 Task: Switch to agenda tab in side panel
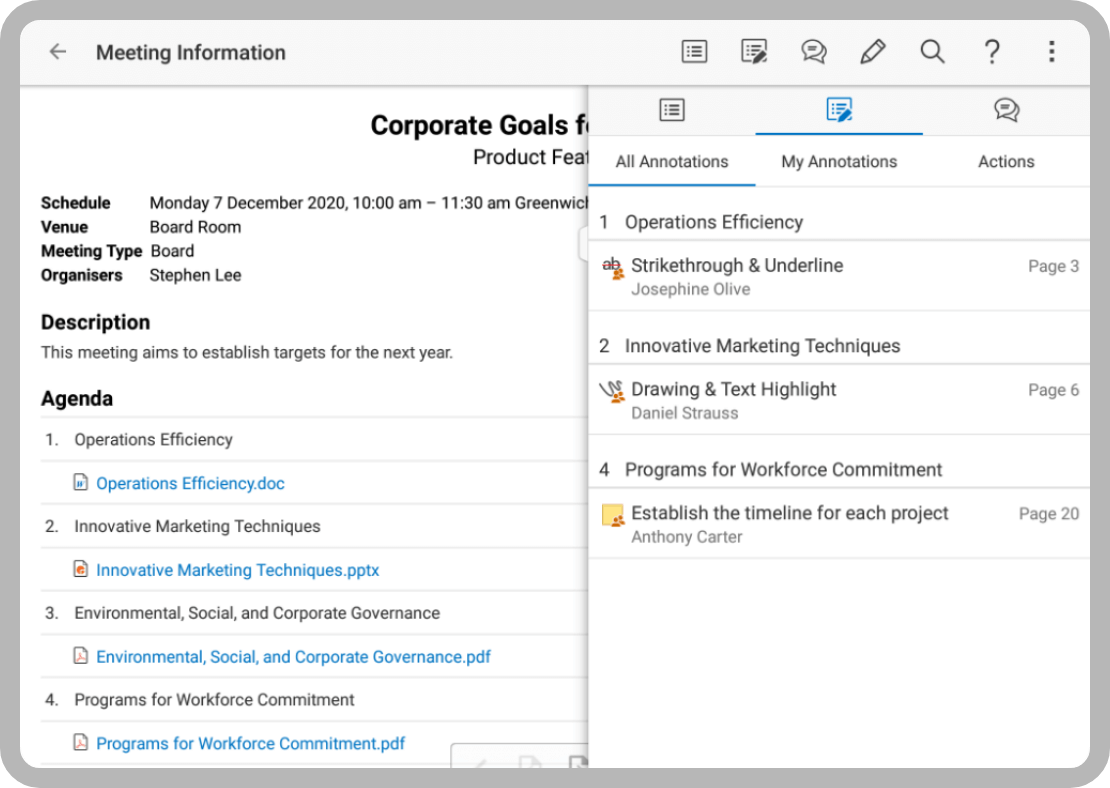tap(672, 110)
